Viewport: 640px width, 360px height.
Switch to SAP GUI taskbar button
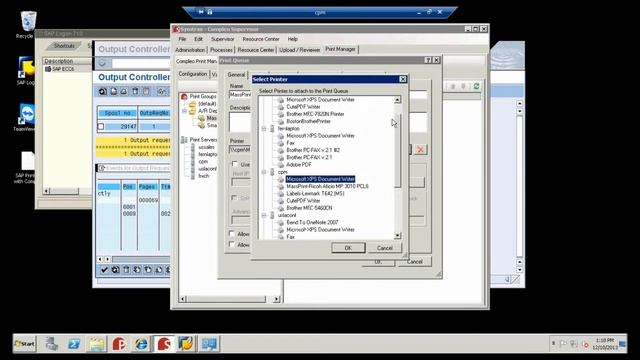tap(186, 344)
